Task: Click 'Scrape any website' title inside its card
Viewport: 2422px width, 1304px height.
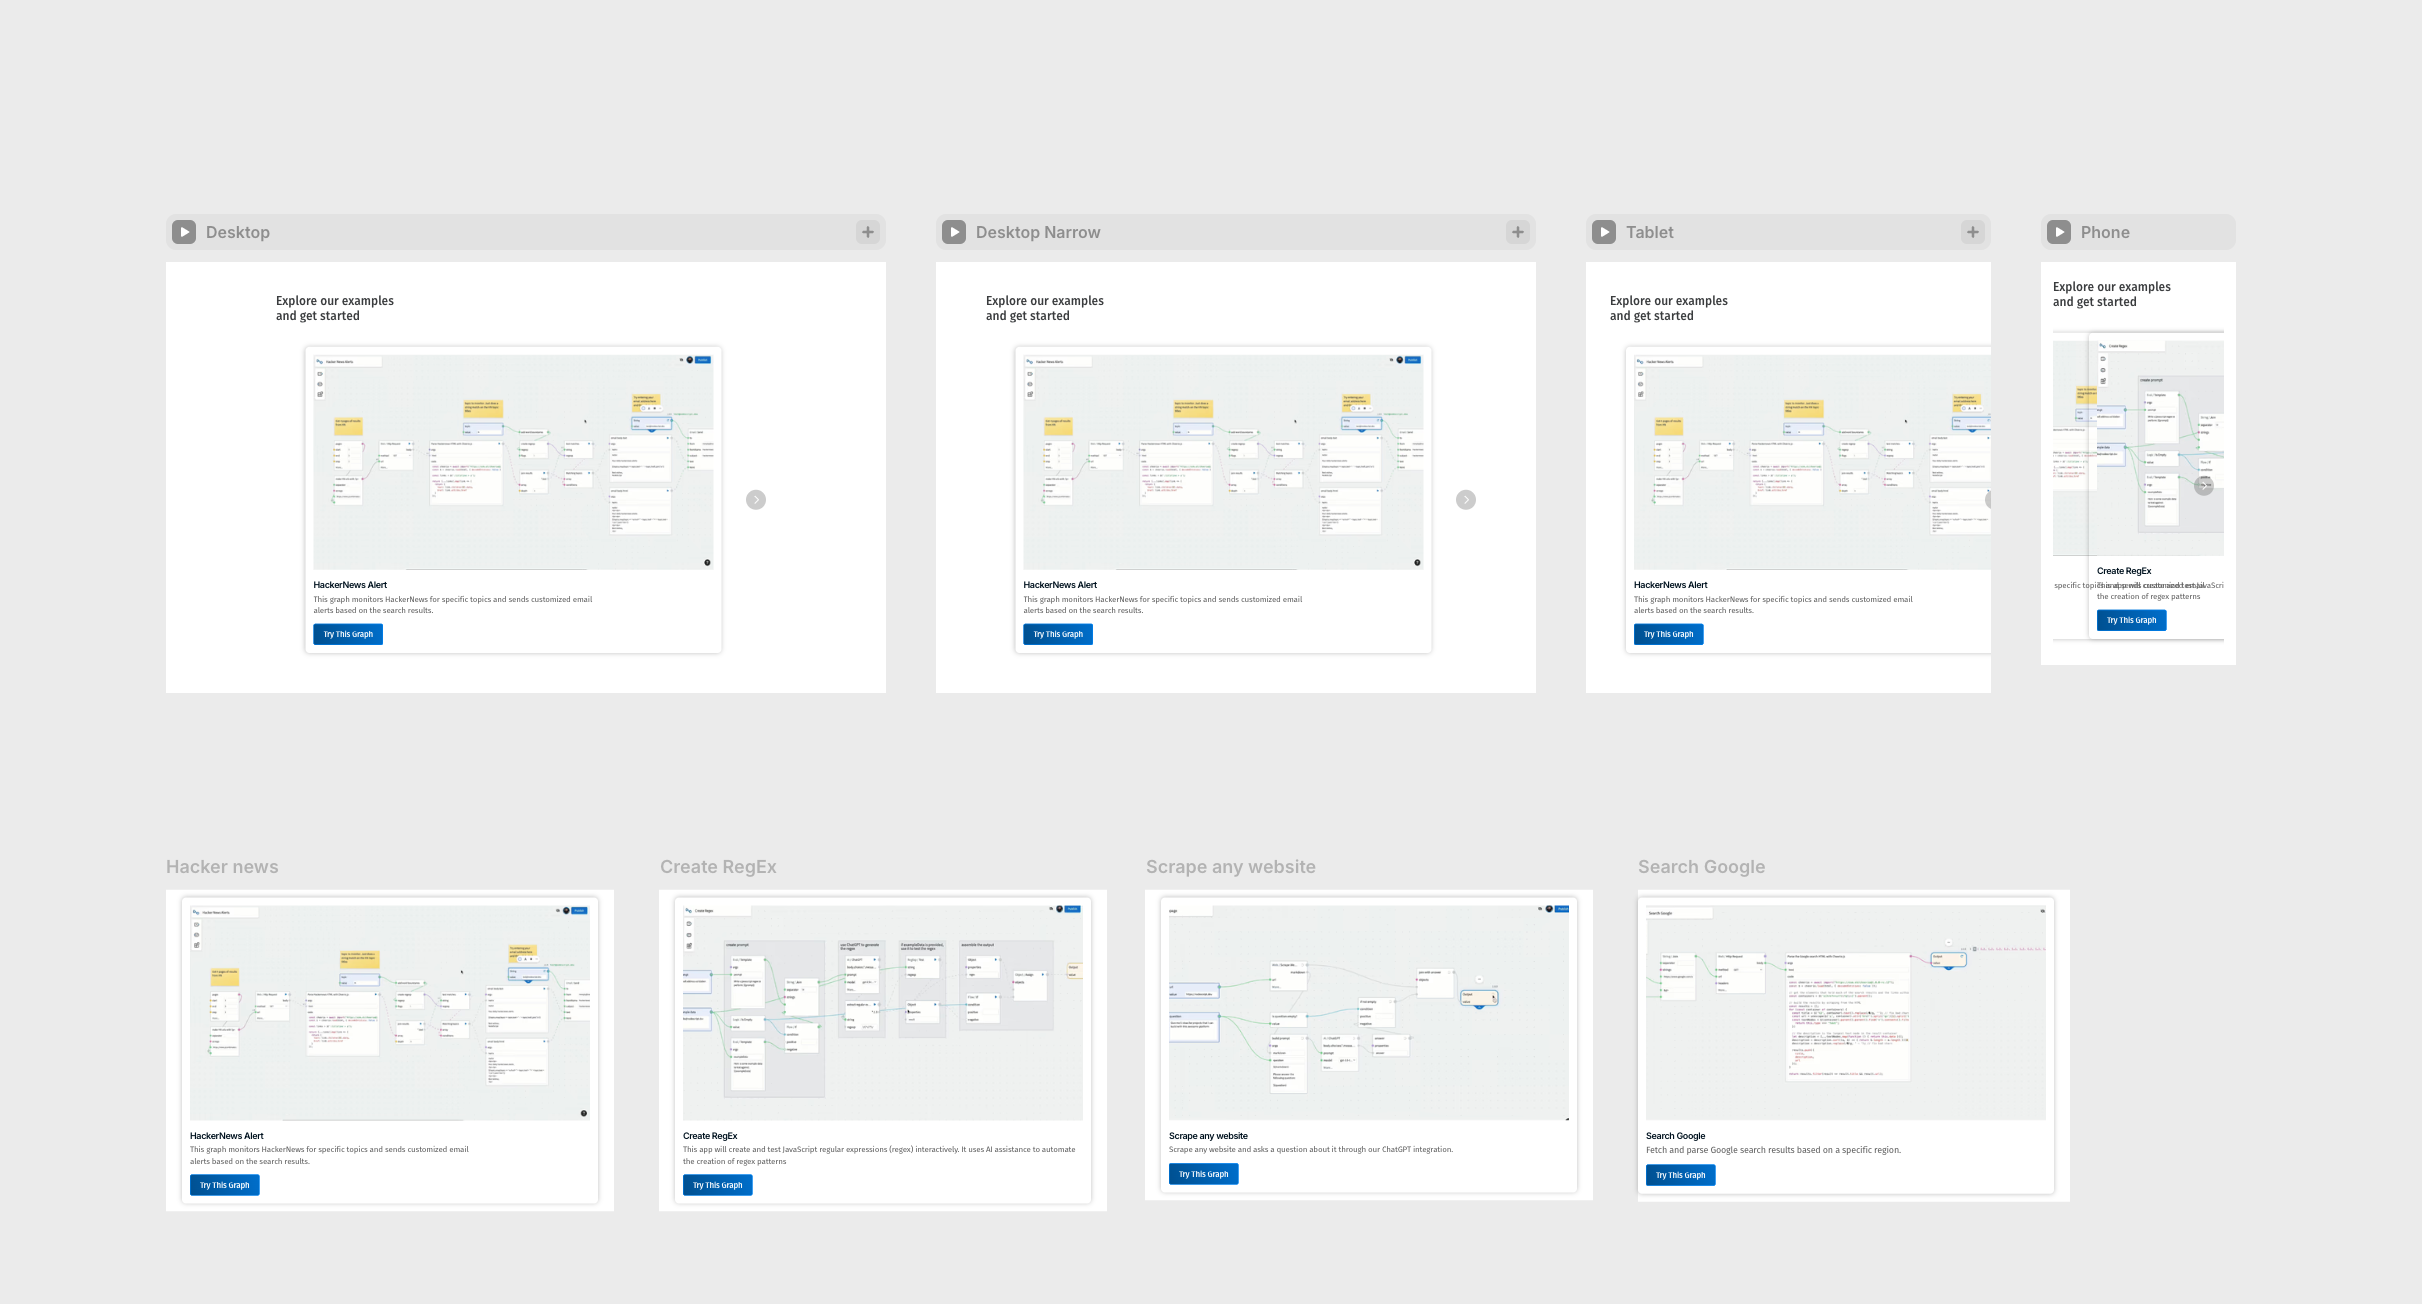Action: [1208, 1136]
